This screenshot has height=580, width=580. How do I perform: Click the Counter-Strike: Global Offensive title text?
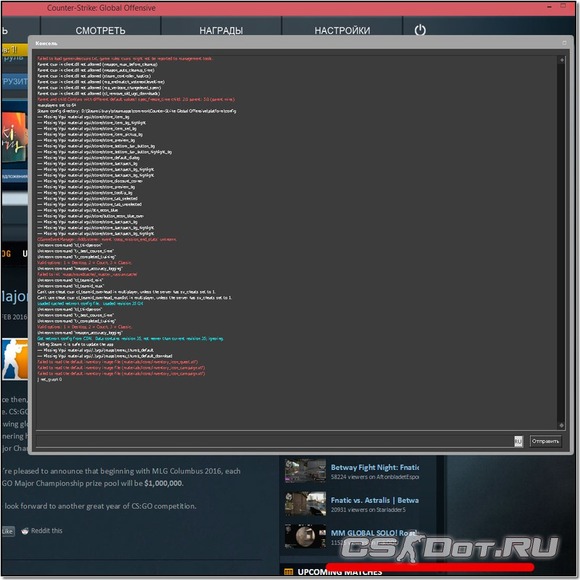(x=101, y=8)
